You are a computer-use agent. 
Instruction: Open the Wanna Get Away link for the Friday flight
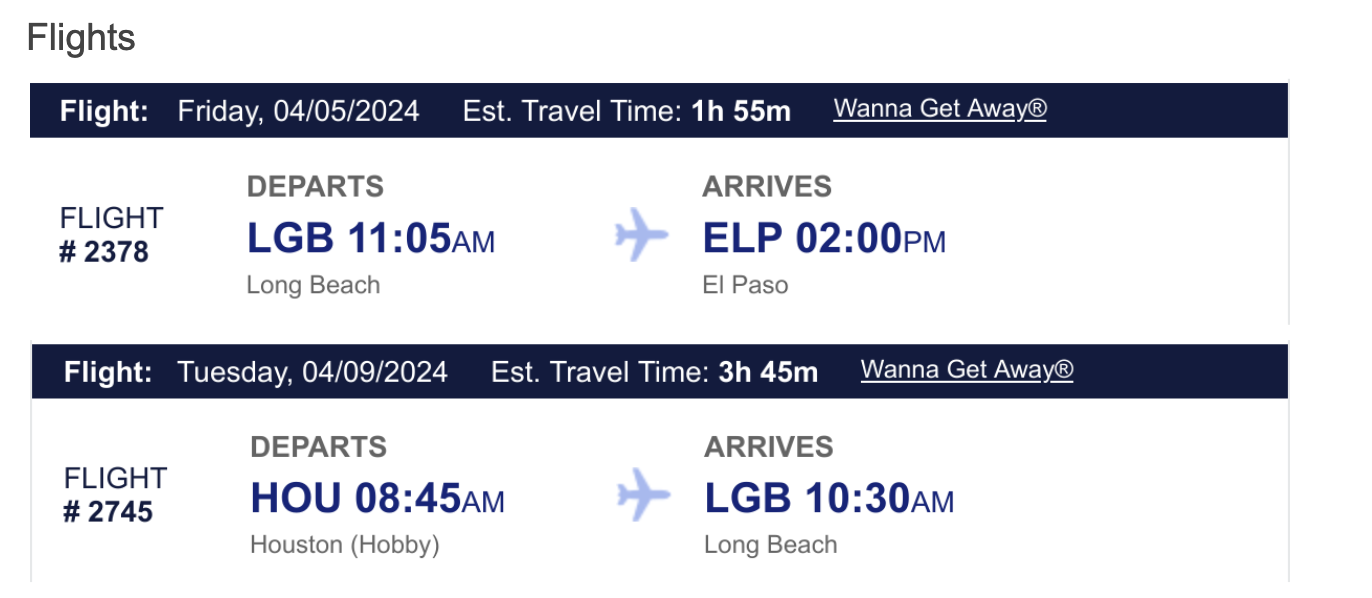coord(940,108)
